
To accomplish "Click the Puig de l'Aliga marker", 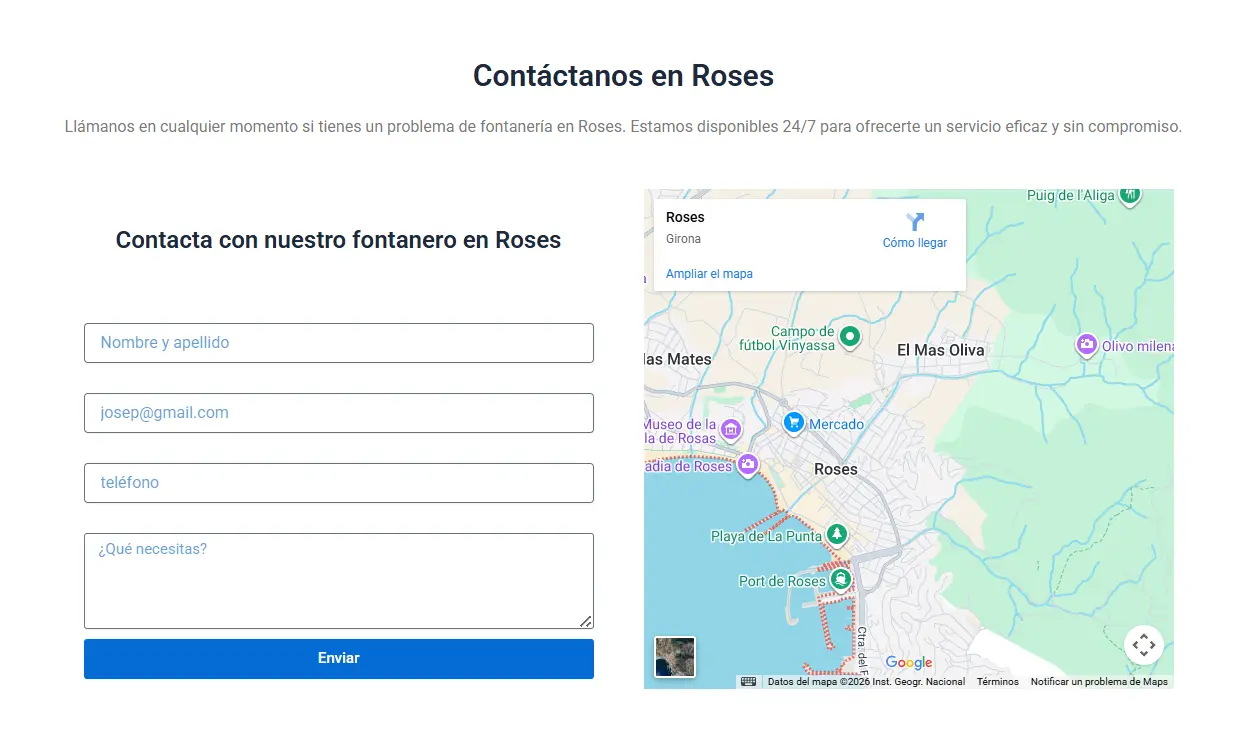I will (1130, 194).
